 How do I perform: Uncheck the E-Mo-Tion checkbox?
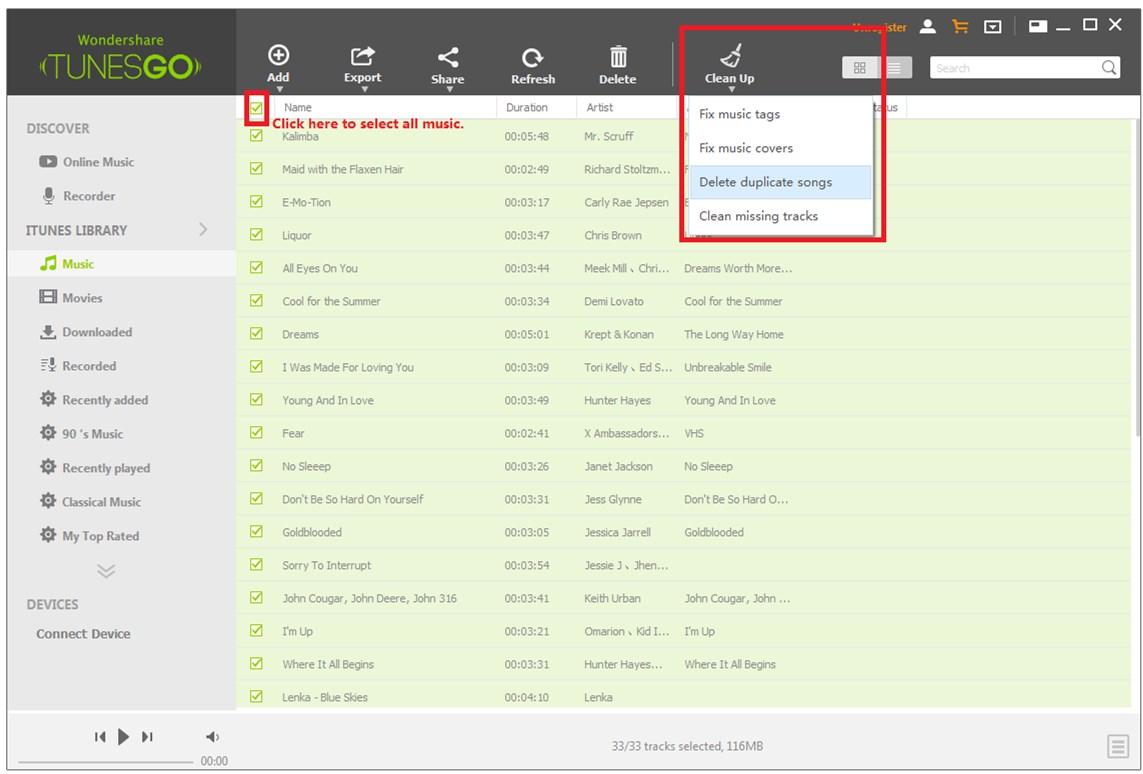click(257, 201)
